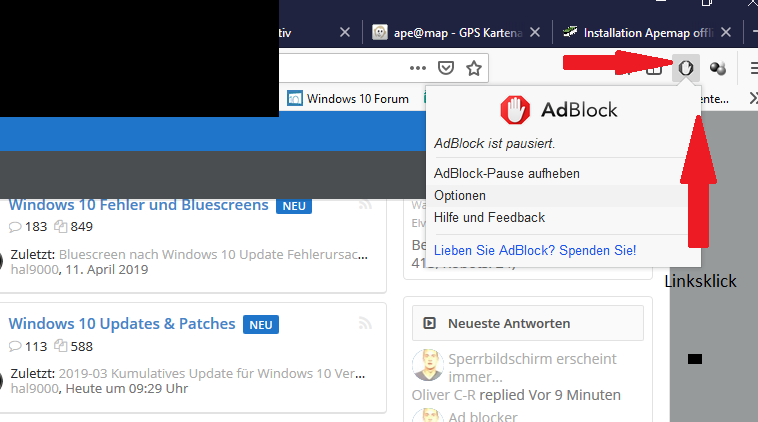Click the 'AdBlock ist pausiert.' status text
Viewport: 758px width, 422px height.
(x=495, y=144)
